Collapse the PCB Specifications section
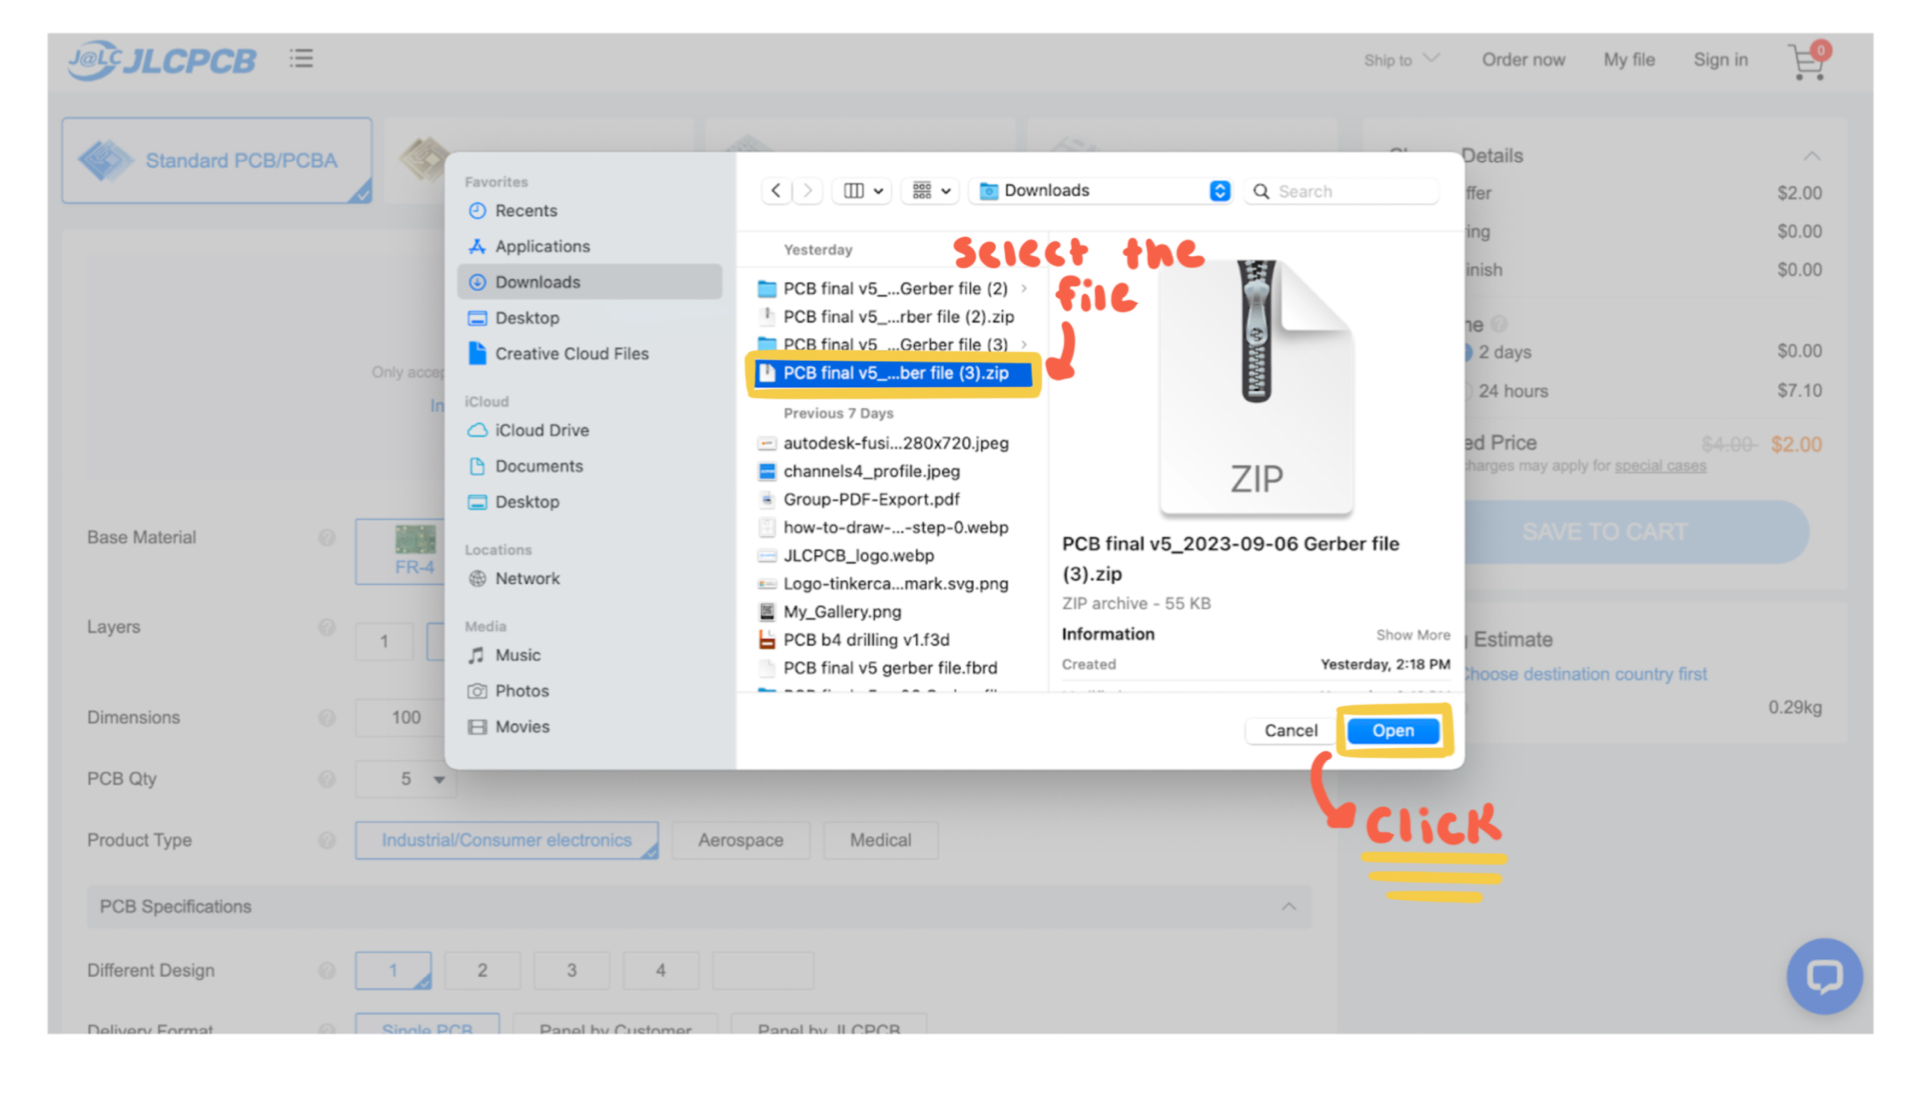Screen dimensions: 1920x1104 [1288, 907]
